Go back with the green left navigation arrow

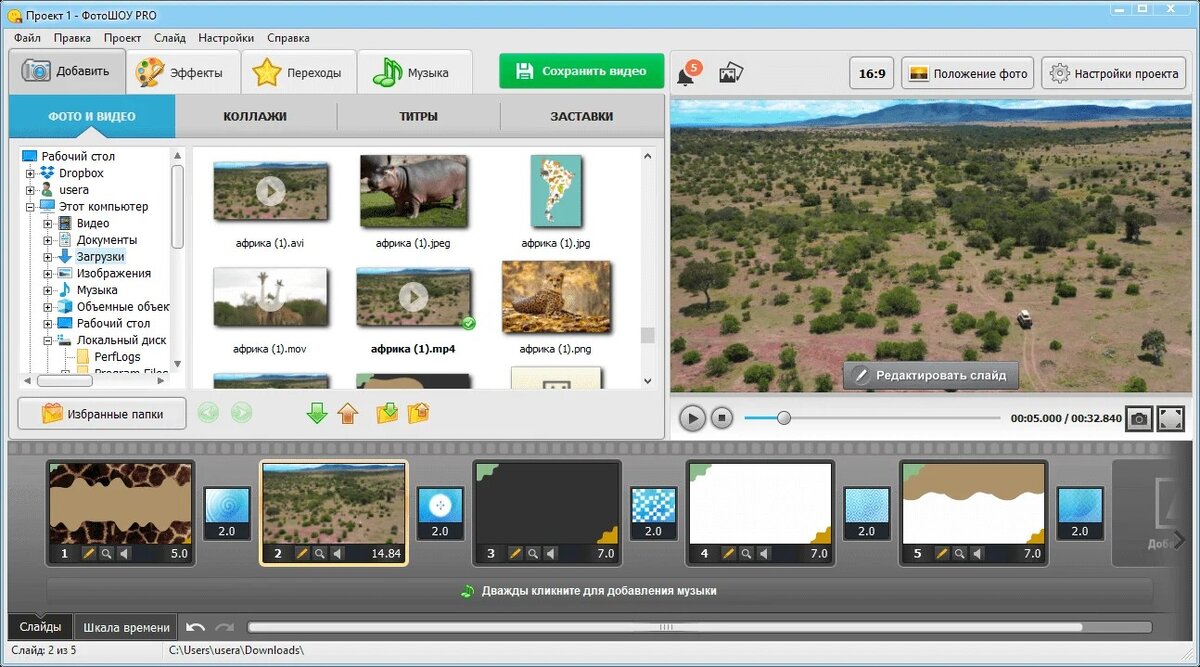(208, 412)
